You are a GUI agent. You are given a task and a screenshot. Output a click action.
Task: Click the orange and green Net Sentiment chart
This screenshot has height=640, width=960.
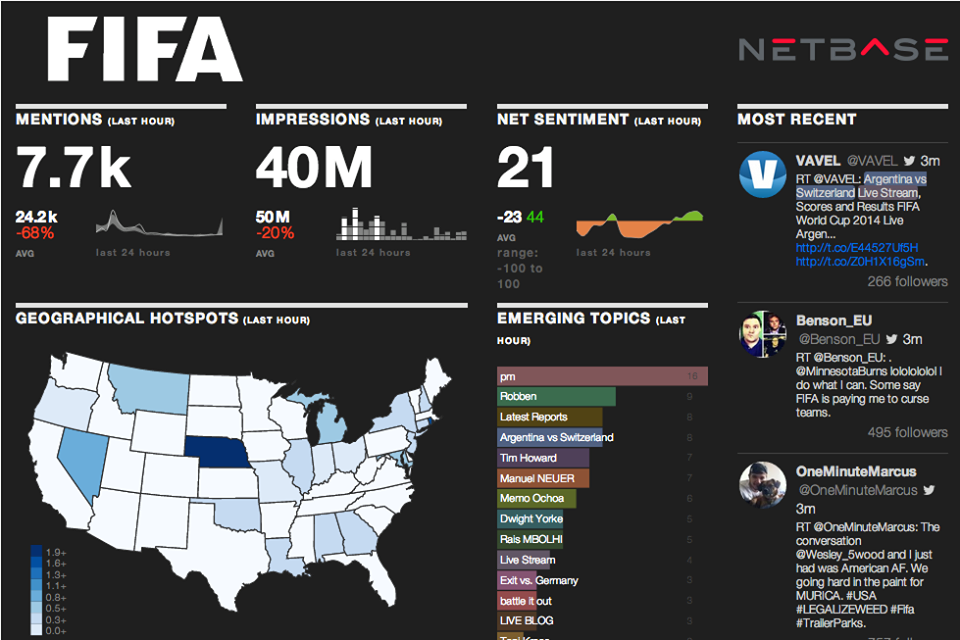click(640, 224)
